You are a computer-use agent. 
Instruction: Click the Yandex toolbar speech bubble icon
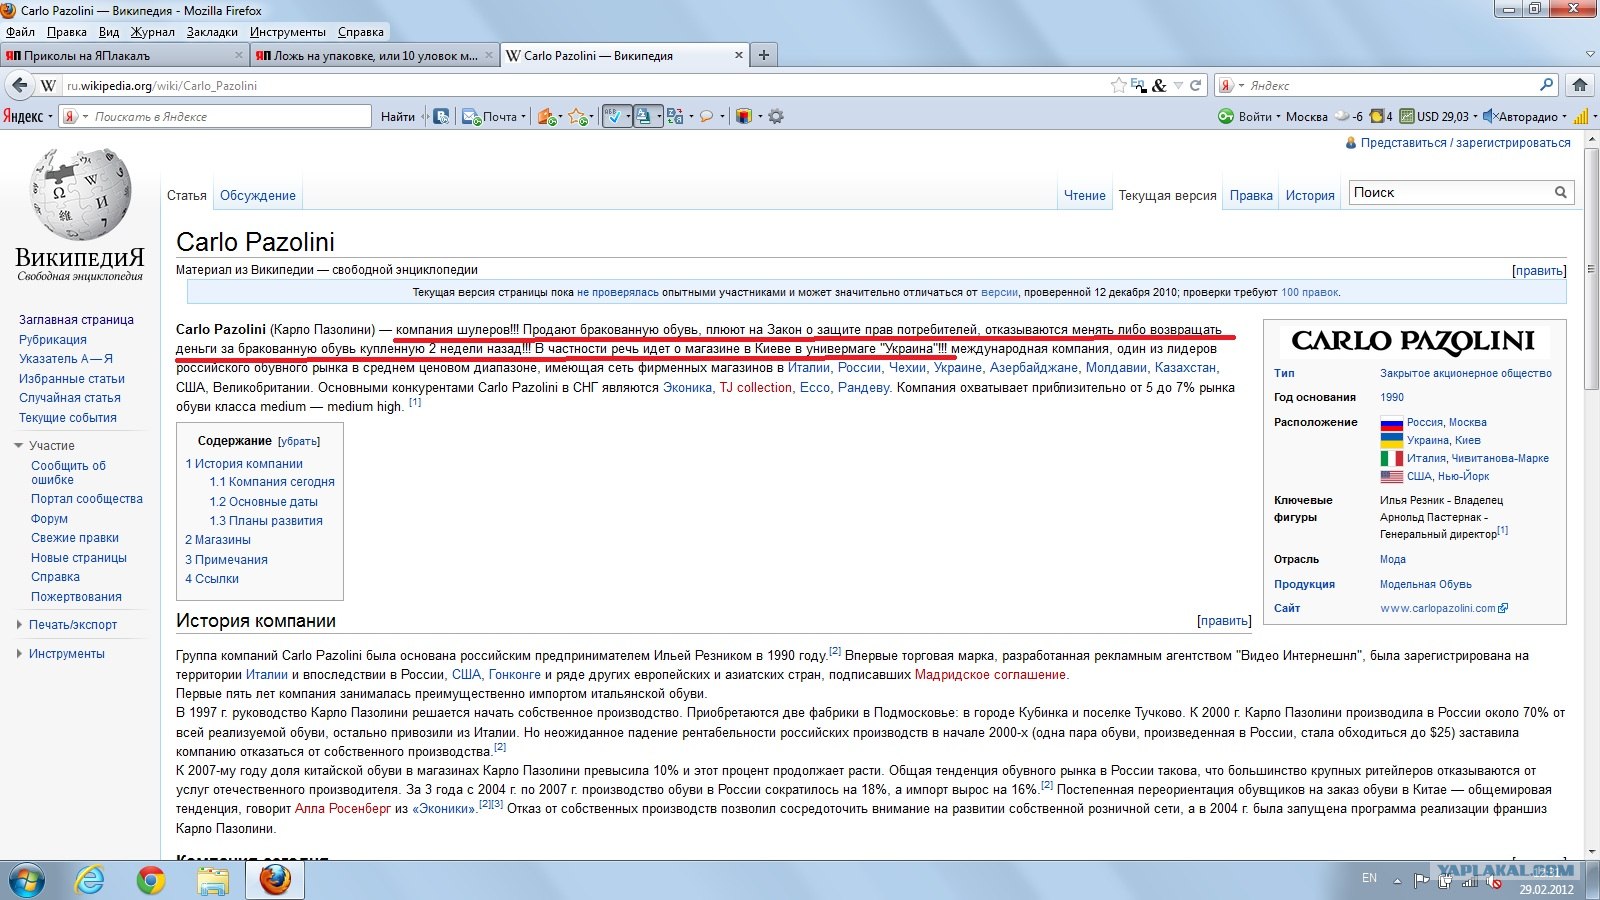[706, 117]
